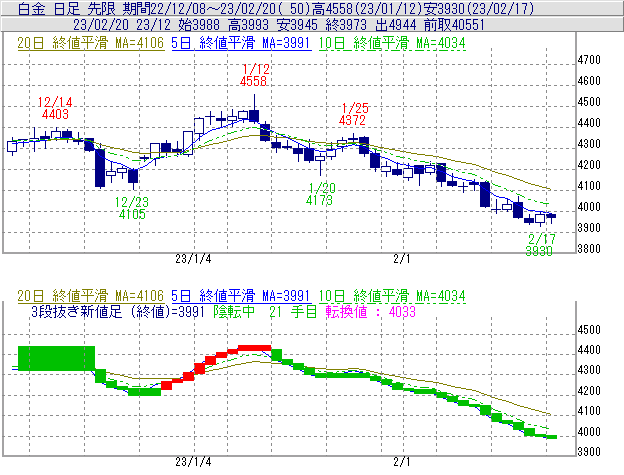Screen dimensions: 624x475
Task: Click the 安3945 low price value
Action: 297,25
